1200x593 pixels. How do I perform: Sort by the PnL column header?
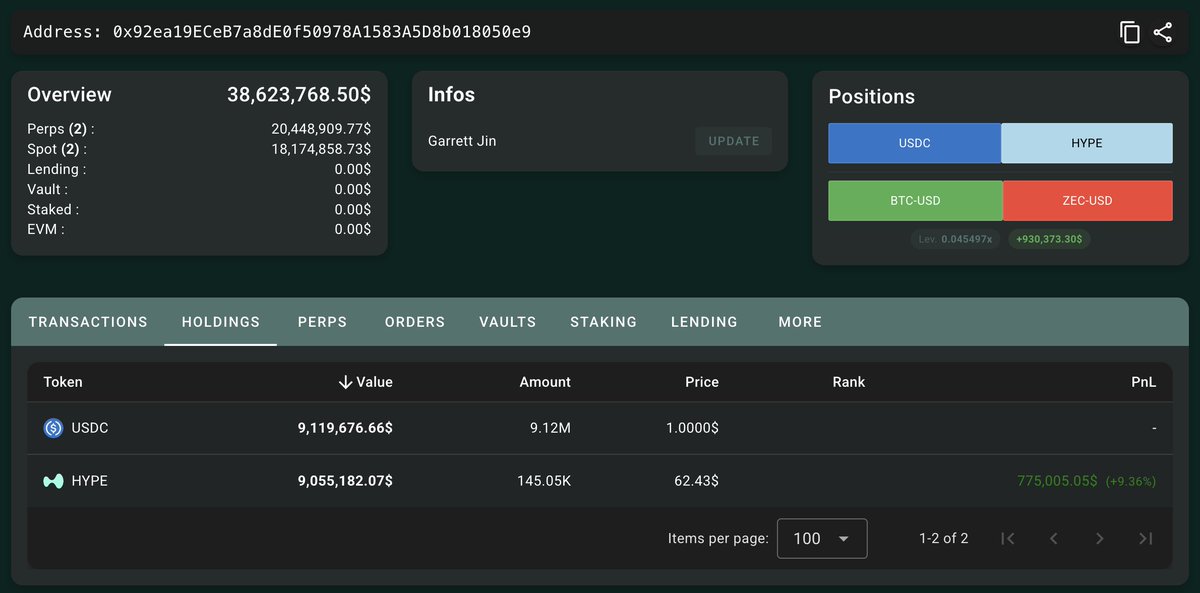click(x=1144, y=382)
